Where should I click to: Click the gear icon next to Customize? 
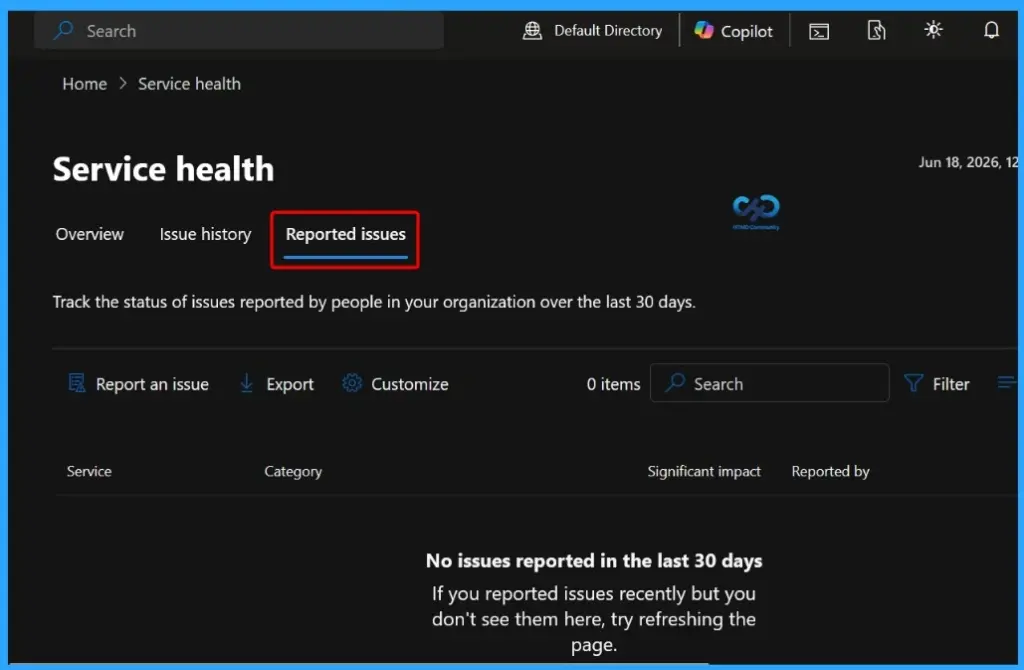(x=352, y=383)
